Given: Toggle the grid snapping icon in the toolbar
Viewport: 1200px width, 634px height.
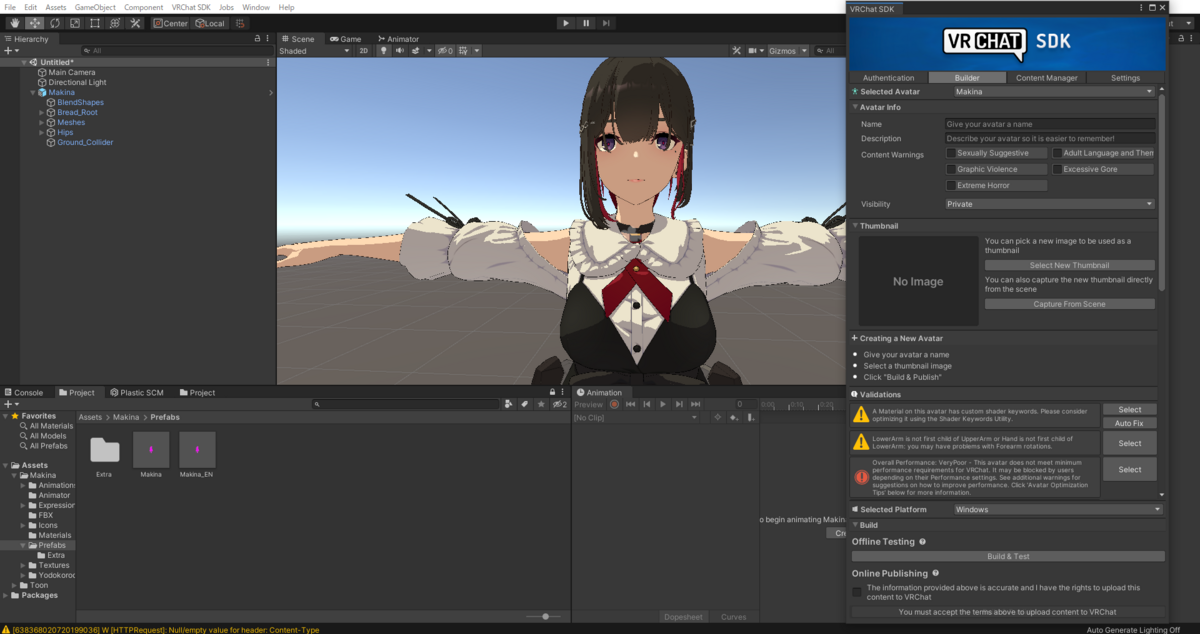Looking at the screenshot, I should coord(241,23).
